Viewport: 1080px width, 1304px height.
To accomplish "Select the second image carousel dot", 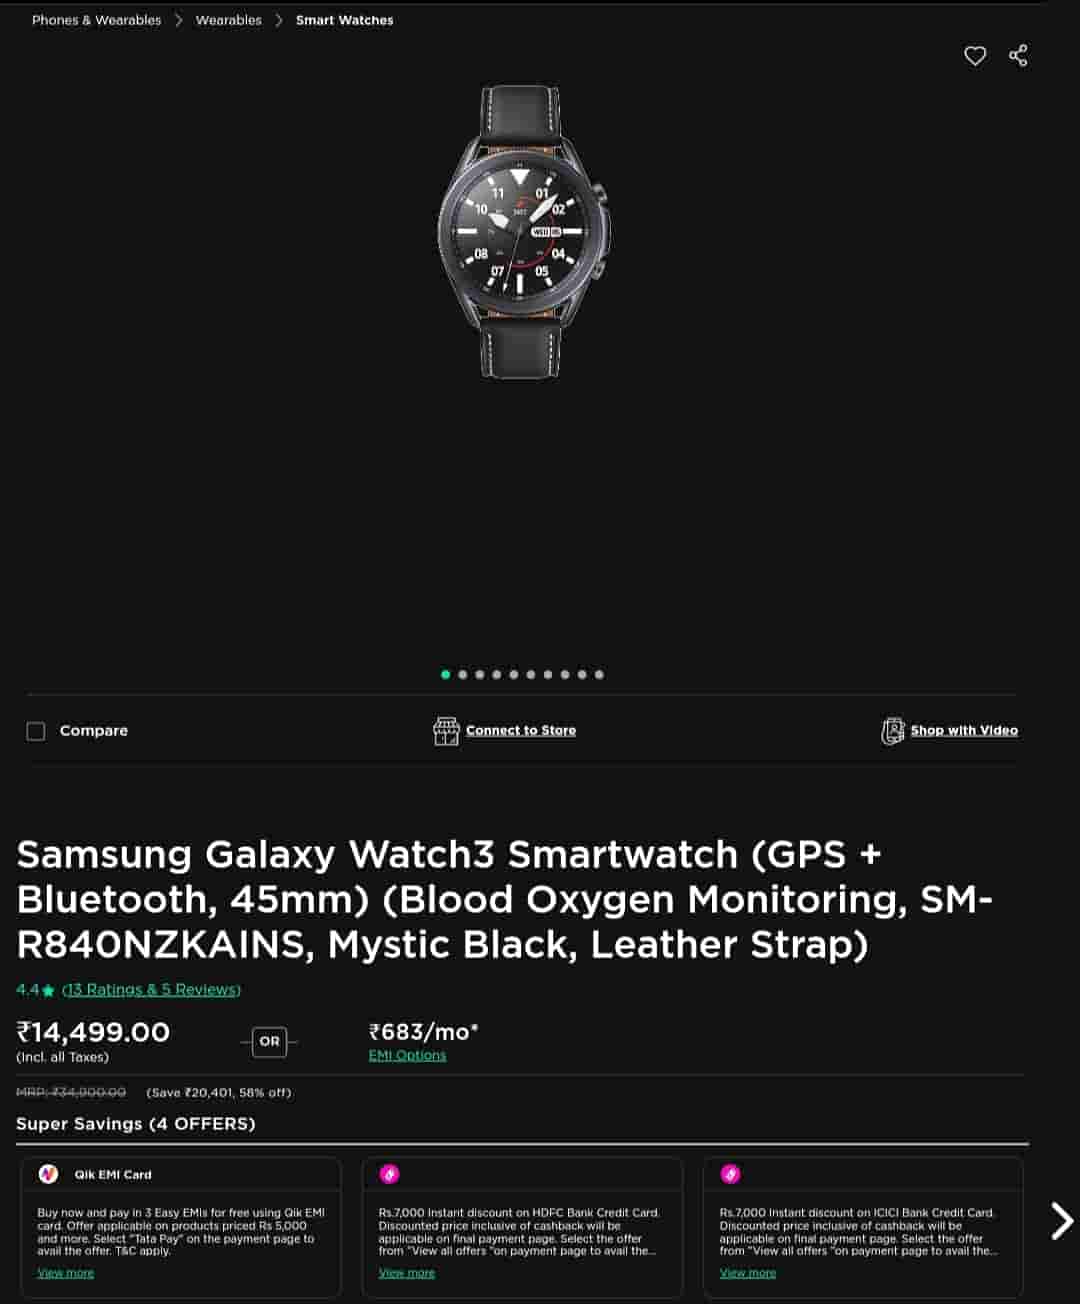I will [462, 674].
